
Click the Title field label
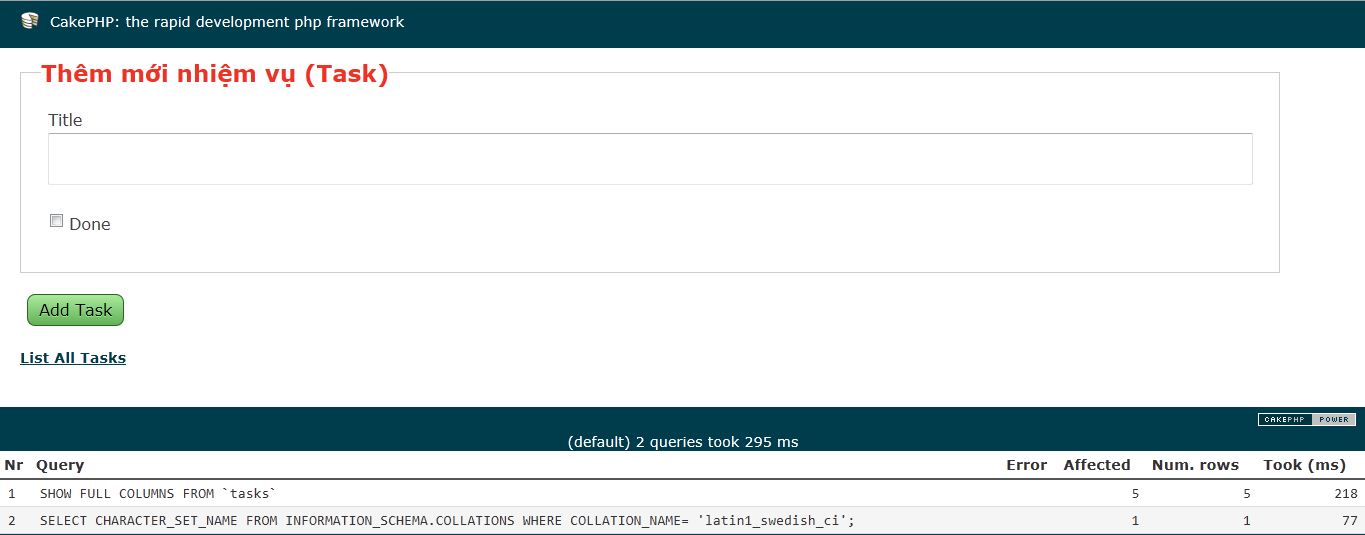coord(65,120)
